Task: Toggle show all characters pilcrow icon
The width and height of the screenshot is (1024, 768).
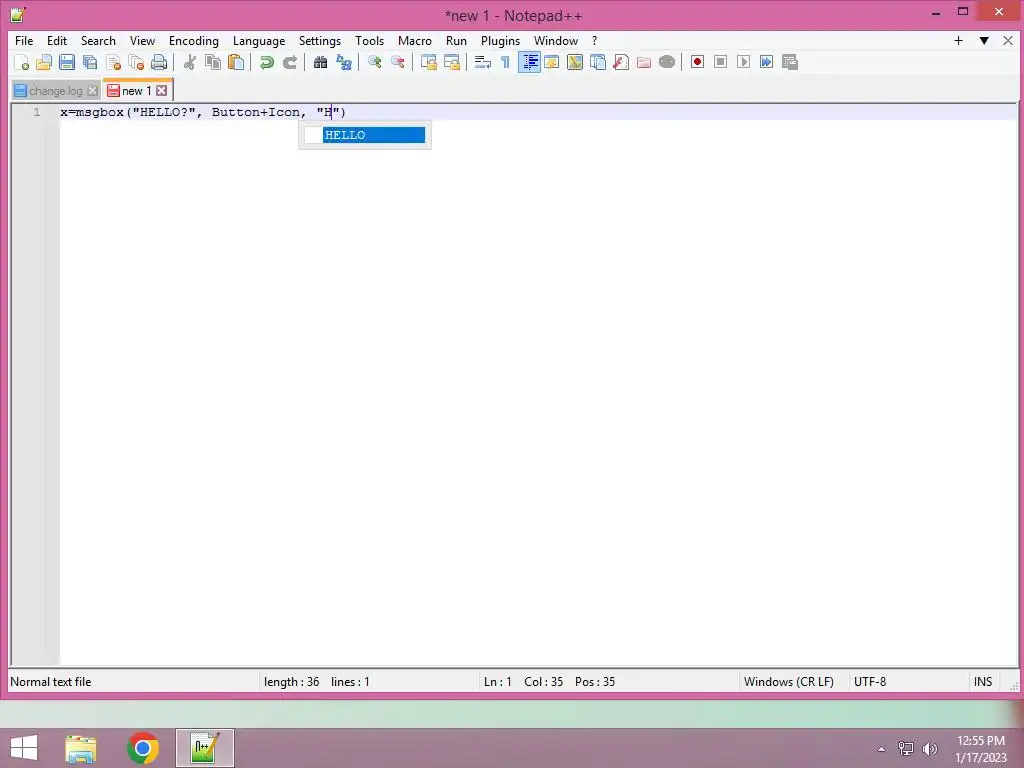Action: pos(505,62)
